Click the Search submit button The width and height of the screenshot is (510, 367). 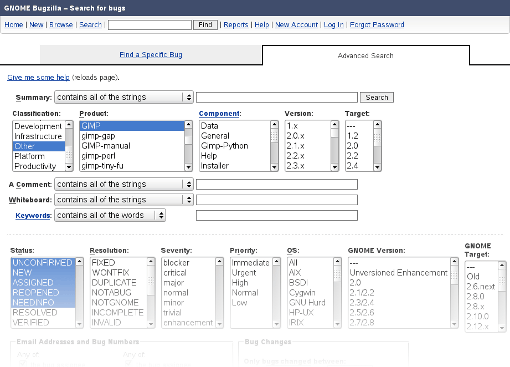coord(377,98)
